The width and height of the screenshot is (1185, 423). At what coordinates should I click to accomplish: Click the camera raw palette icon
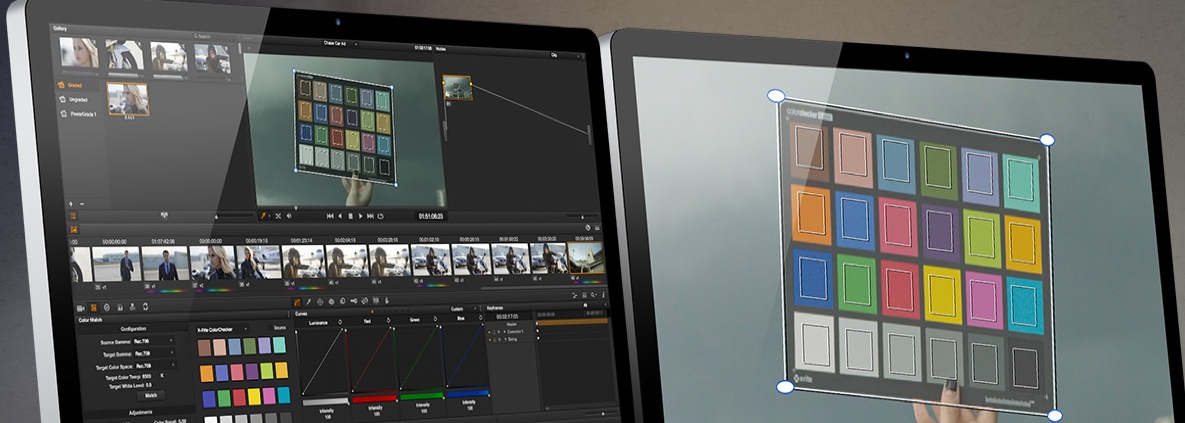[81, 306]
